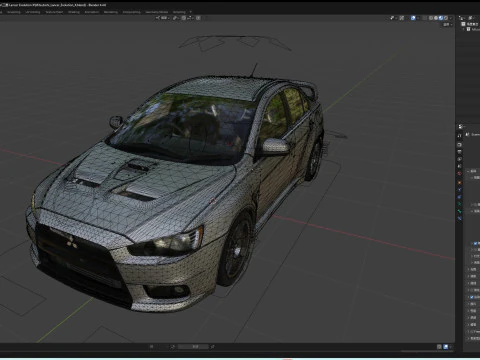Open the Output properties tab
This screenshot has width=480, height=360.
[x=460, y=152]
